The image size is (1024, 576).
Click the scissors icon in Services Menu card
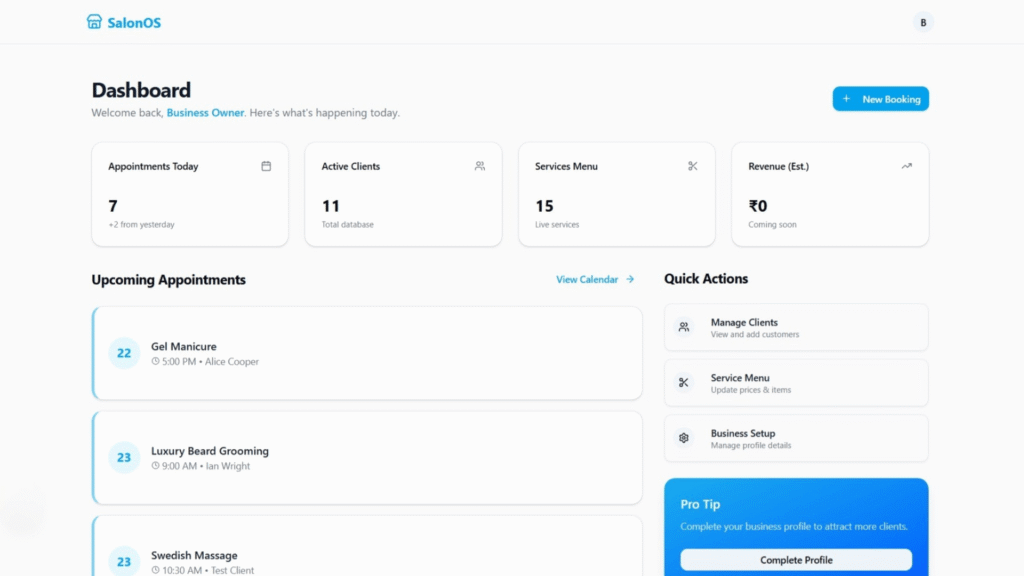pyautogui.click(x=693, y=166)
